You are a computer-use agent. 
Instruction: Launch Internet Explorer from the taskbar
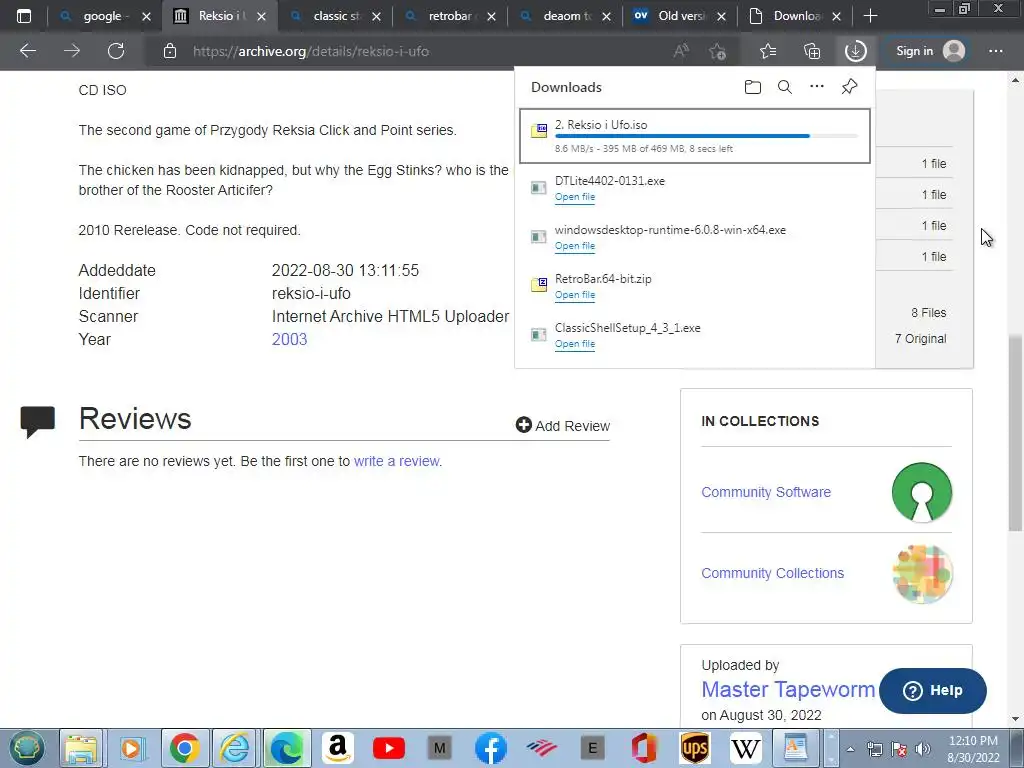(x=234, y=748)
